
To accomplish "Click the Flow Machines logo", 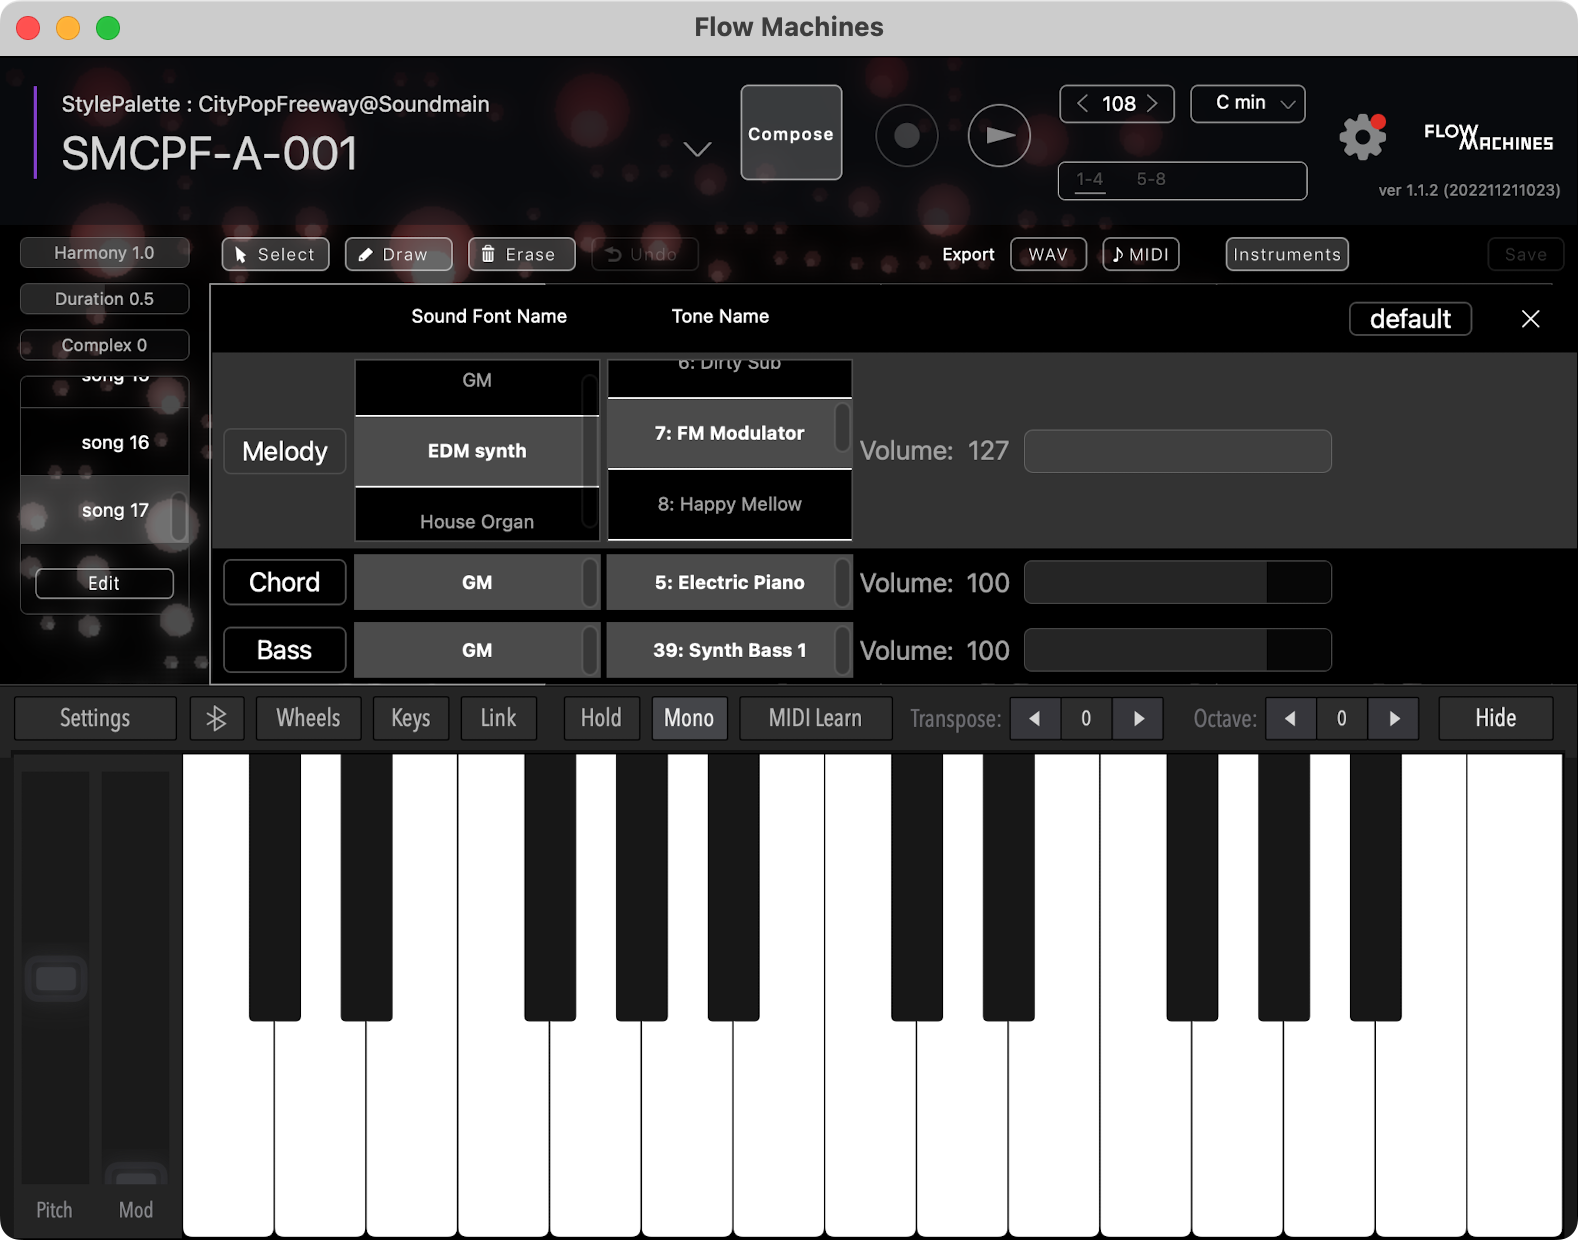I will [x=1489, y=137].
